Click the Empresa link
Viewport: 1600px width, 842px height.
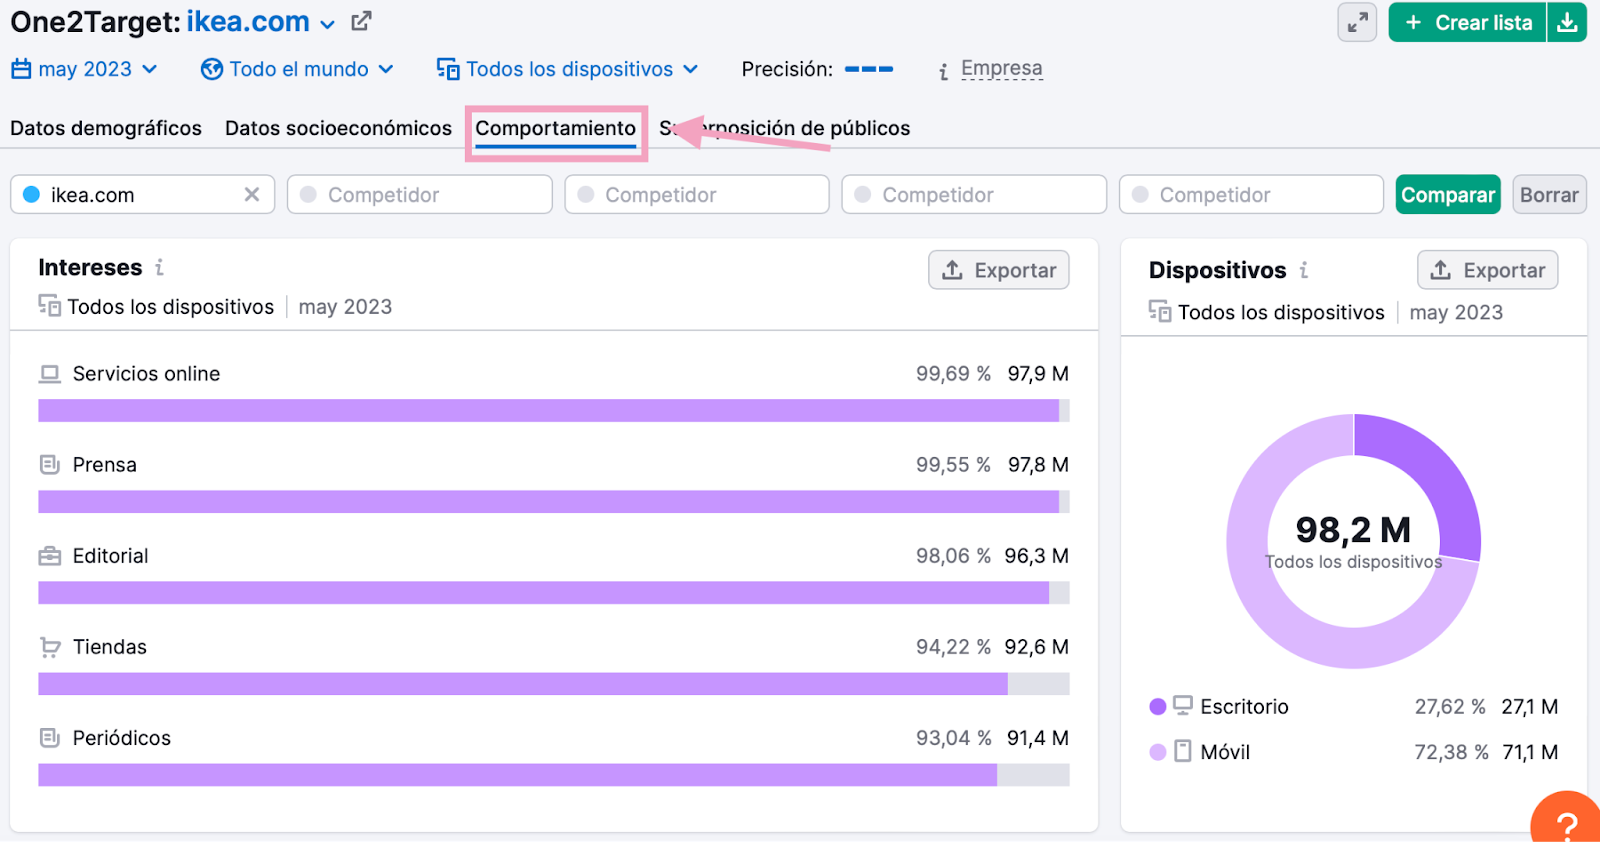pos(1002,68)
